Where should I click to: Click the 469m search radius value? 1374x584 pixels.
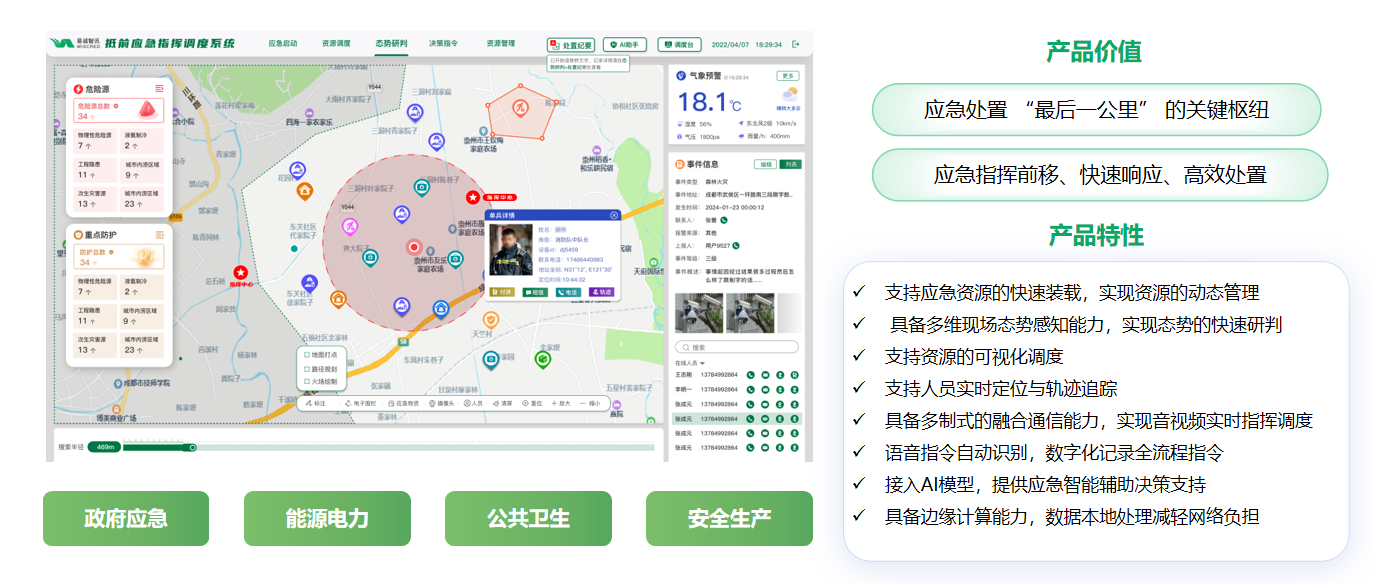103,447
